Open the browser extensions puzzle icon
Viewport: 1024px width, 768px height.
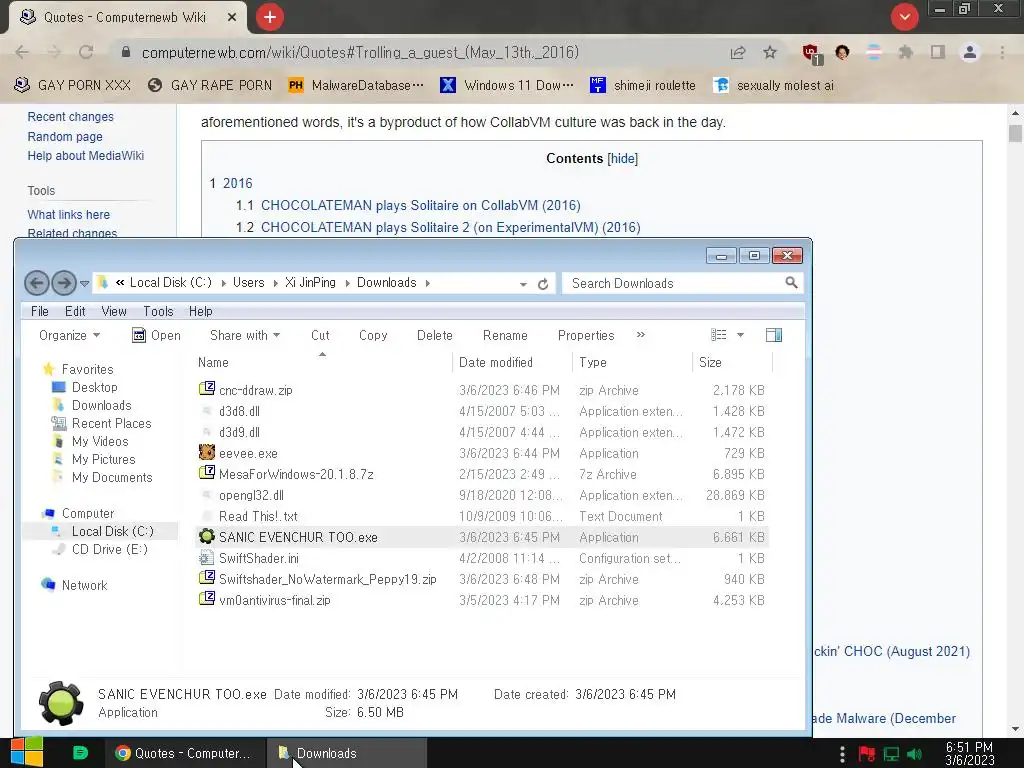(905, 52)
